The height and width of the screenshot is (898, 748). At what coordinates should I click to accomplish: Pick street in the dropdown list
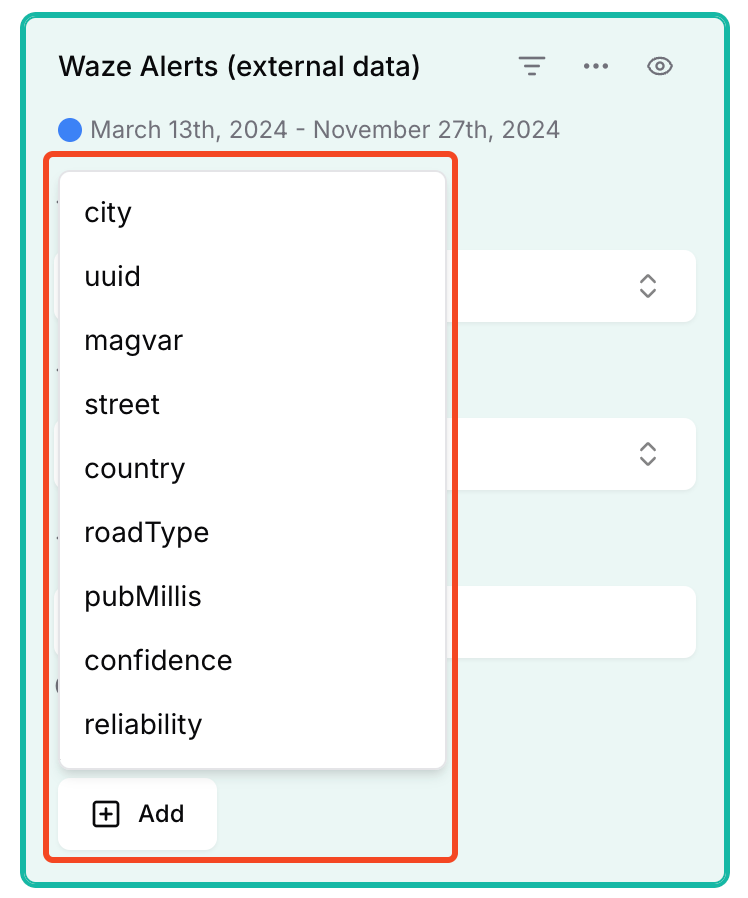coord(252,405)
